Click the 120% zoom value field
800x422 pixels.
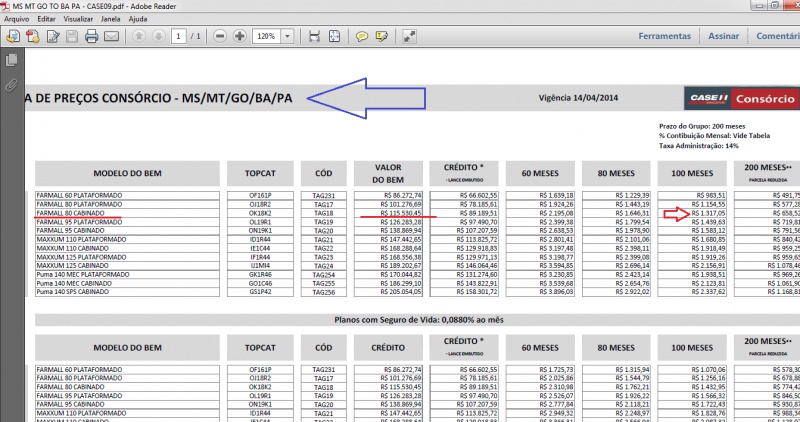click(x=266, y=36)
